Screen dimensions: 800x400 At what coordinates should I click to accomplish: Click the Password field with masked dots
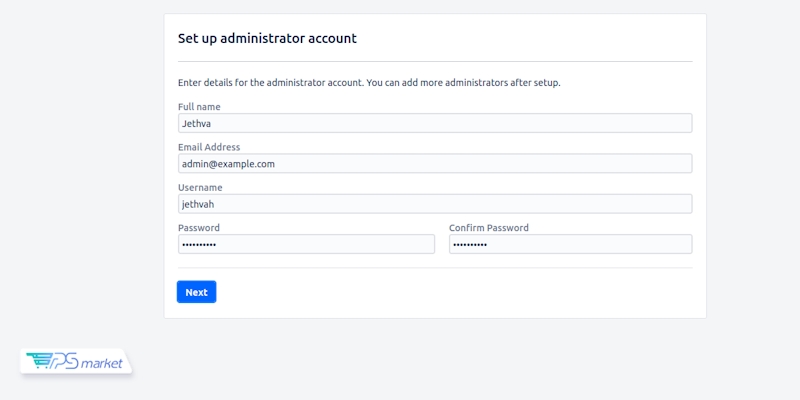[306, 244]
